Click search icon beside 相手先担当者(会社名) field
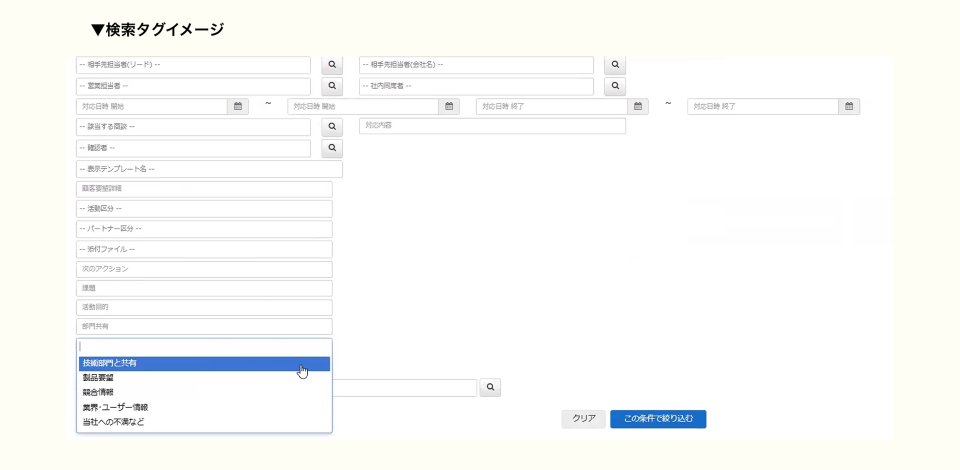 [x=615, y=65]
